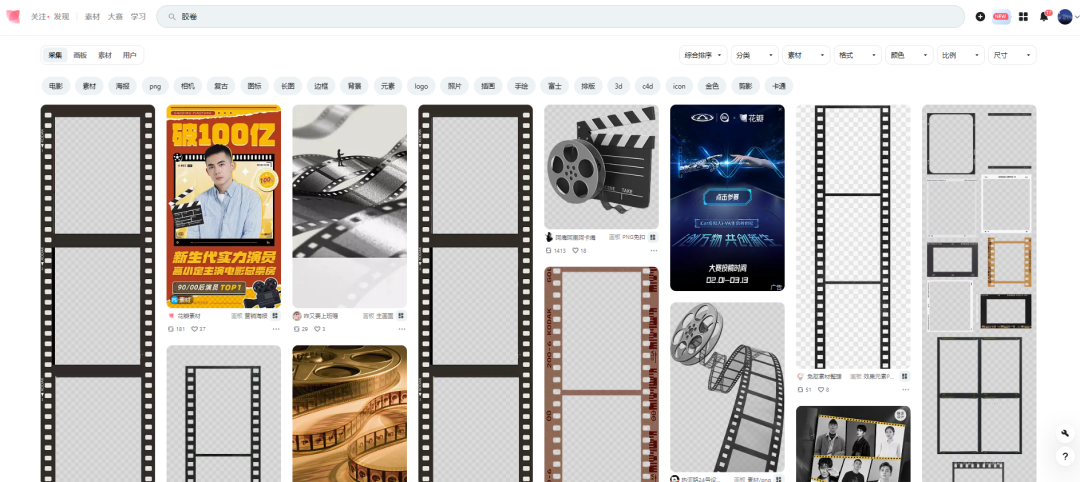
Task: Click the Huaban pink logo
Action: (13, 17)
